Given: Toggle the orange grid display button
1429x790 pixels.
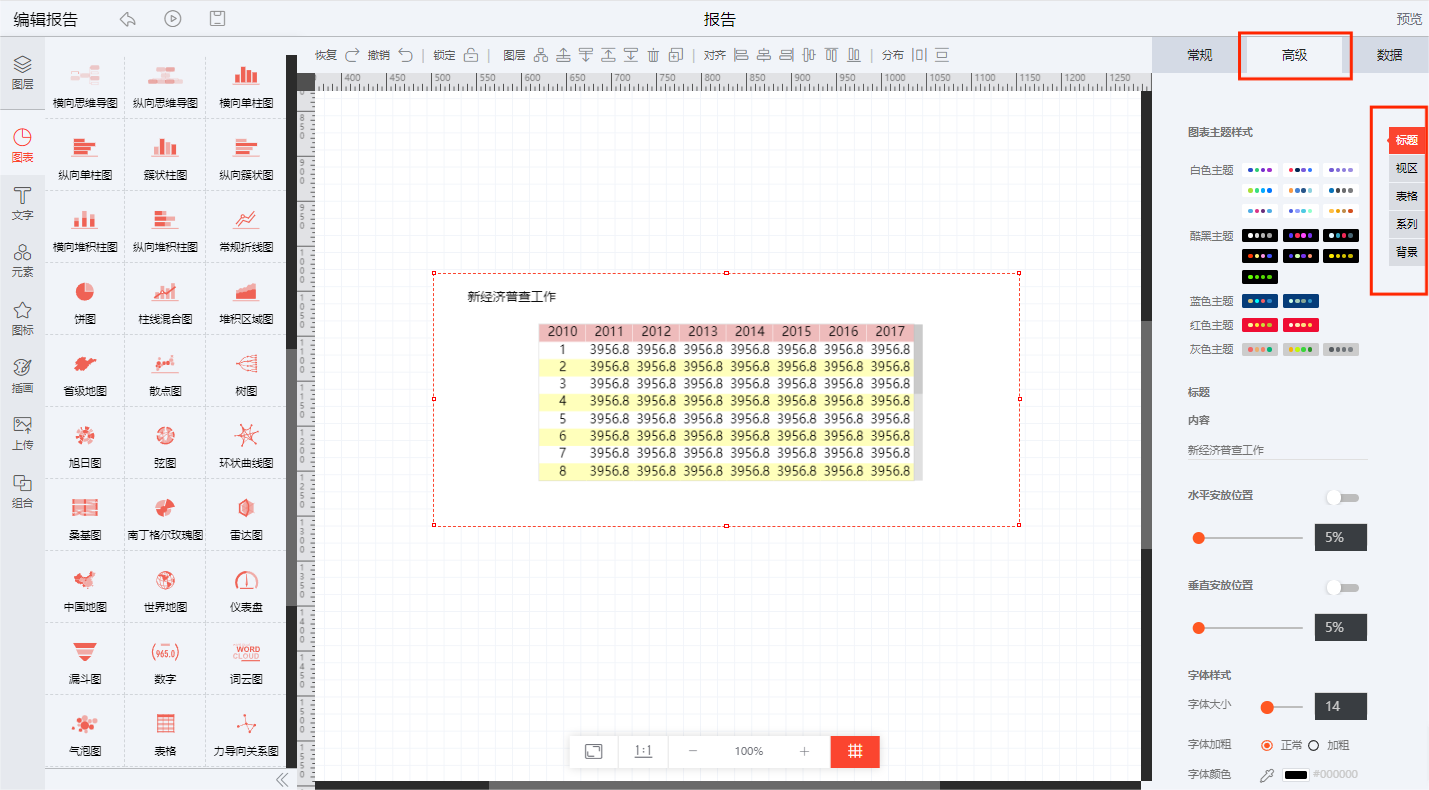Looking at the screenshot, I should tap(855, 751).
